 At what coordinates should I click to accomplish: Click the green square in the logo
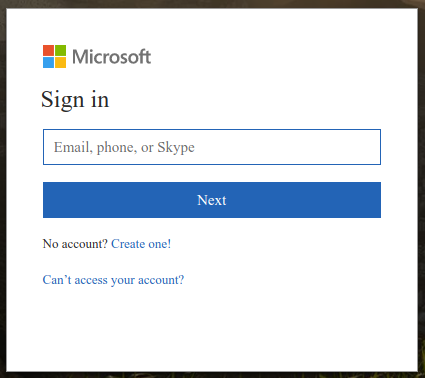60,50
